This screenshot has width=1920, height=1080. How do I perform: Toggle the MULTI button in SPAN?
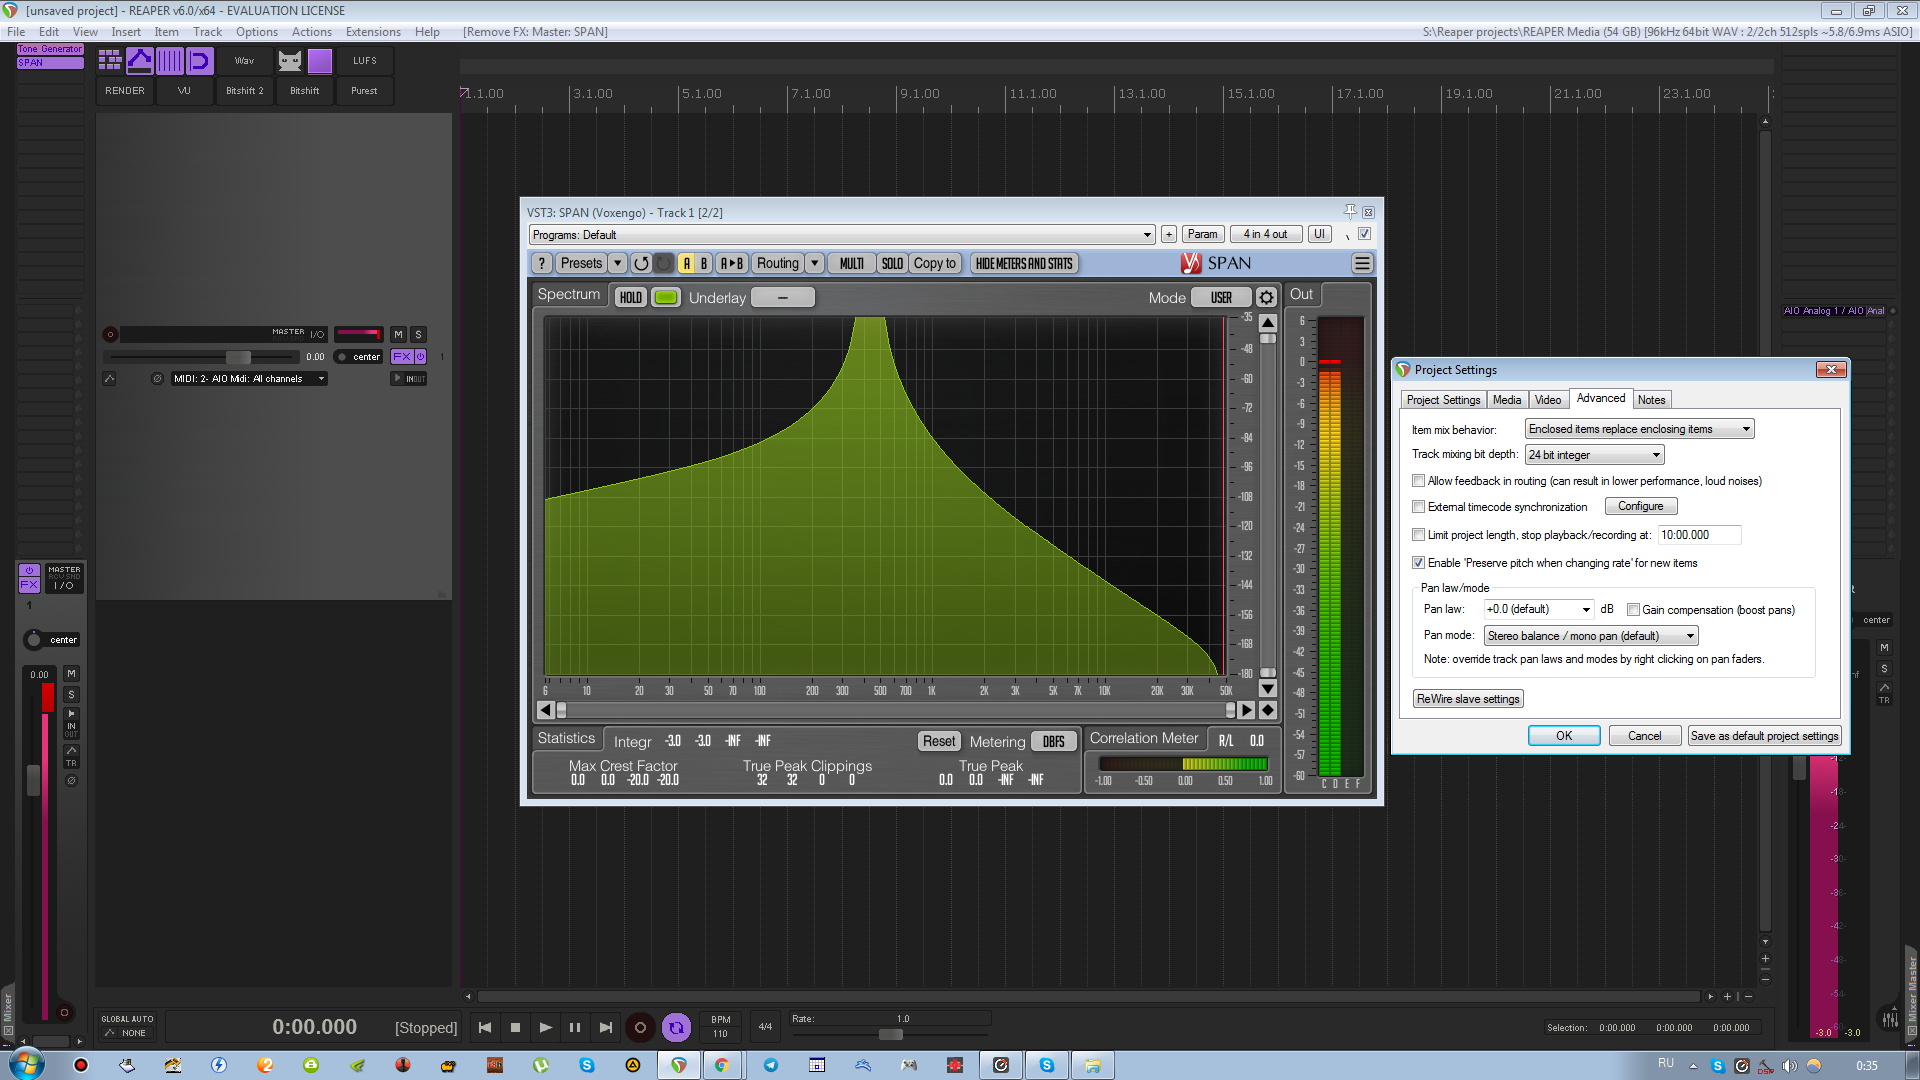[852, 263]
